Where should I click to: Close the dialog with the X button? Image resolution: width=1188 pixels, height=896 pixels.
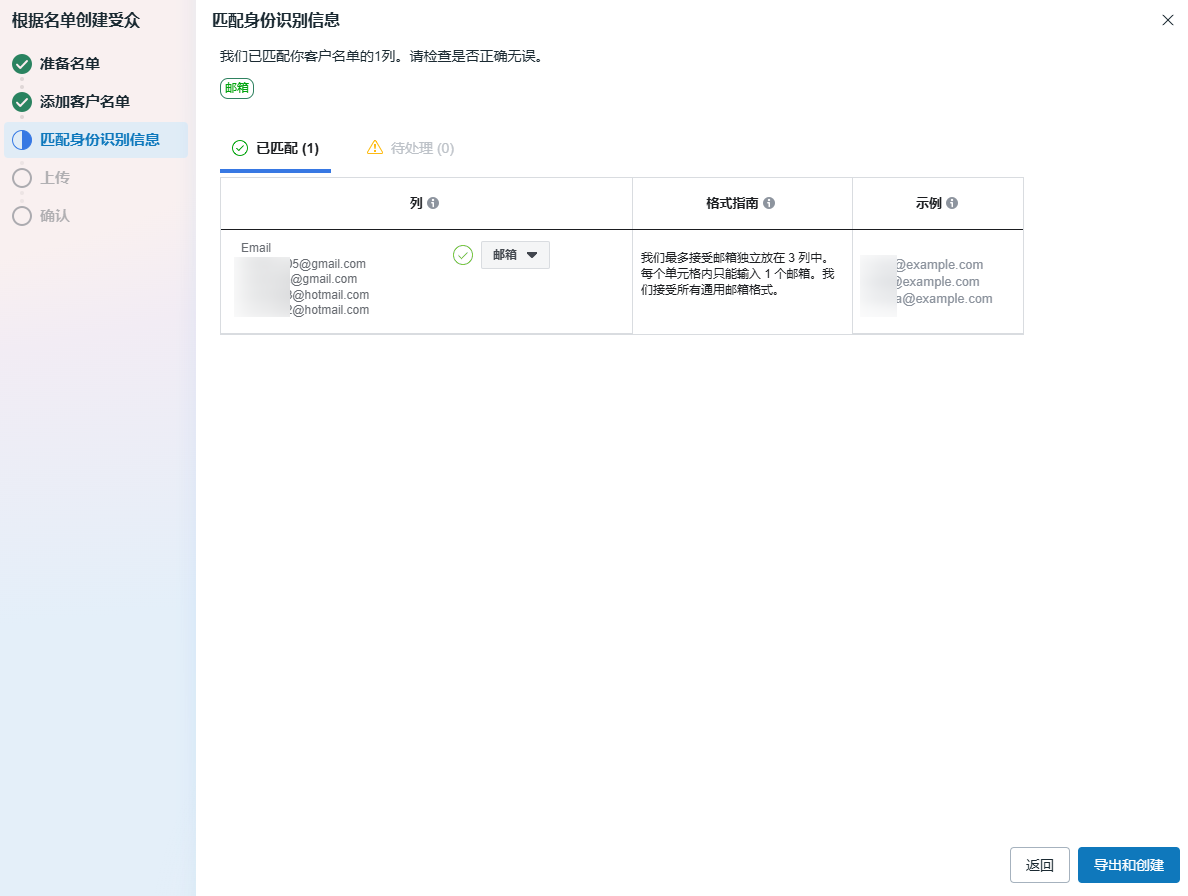1167,20
